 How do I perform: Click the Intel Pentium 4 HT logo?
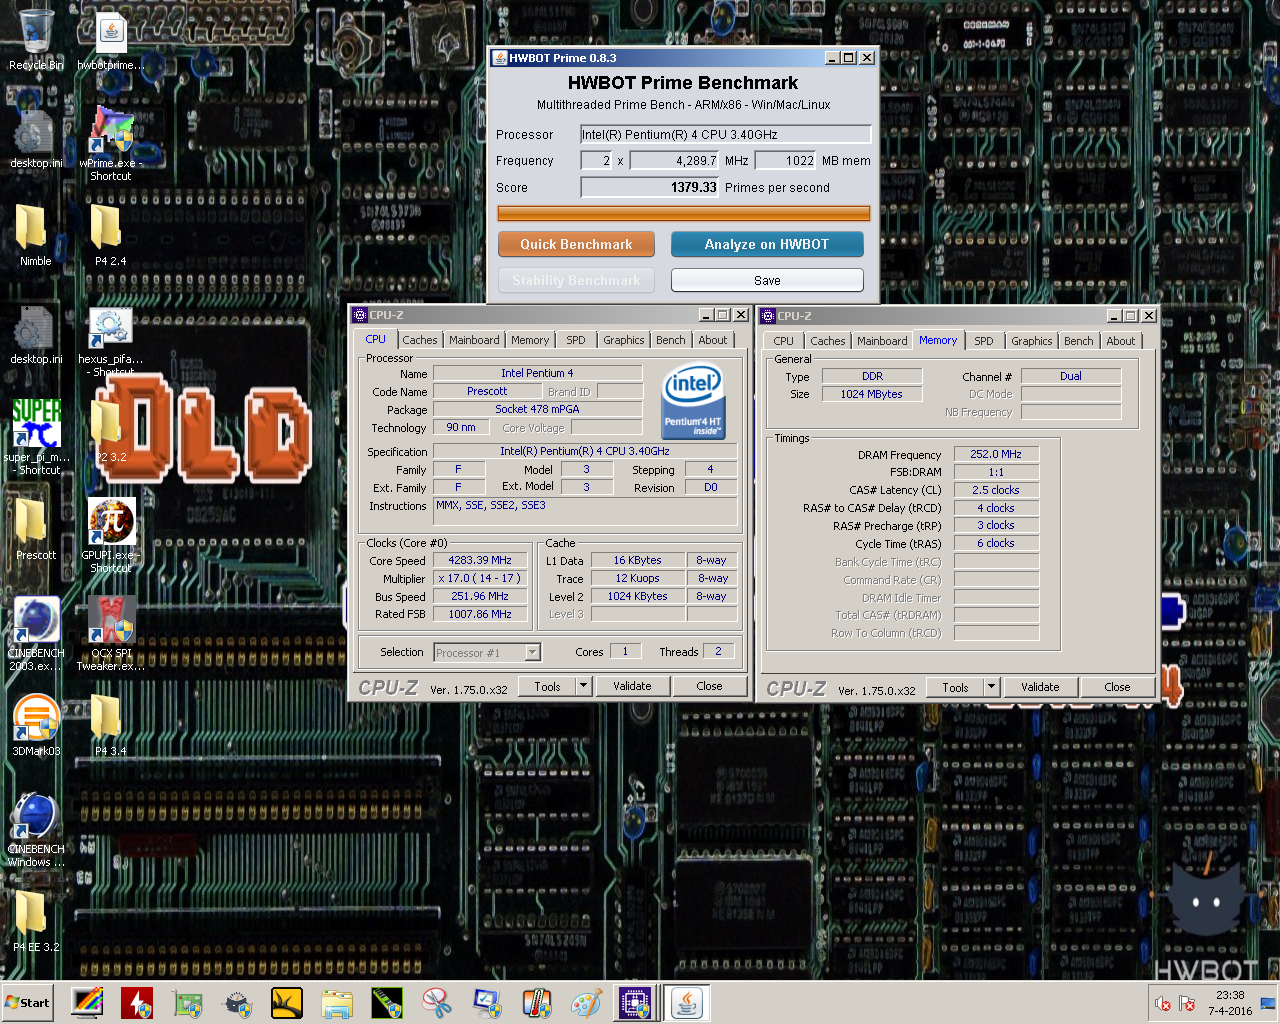click(692, 402)
